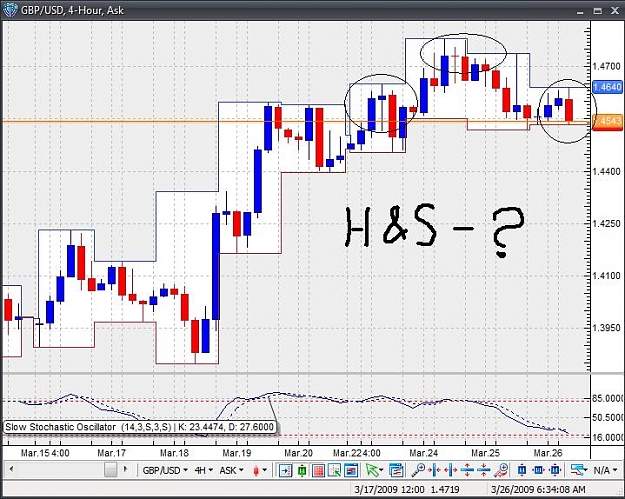Toggle the data cursor crosshair button
Image resolution: width=625 pixels, height=499 pixels.
coord(334,470)
